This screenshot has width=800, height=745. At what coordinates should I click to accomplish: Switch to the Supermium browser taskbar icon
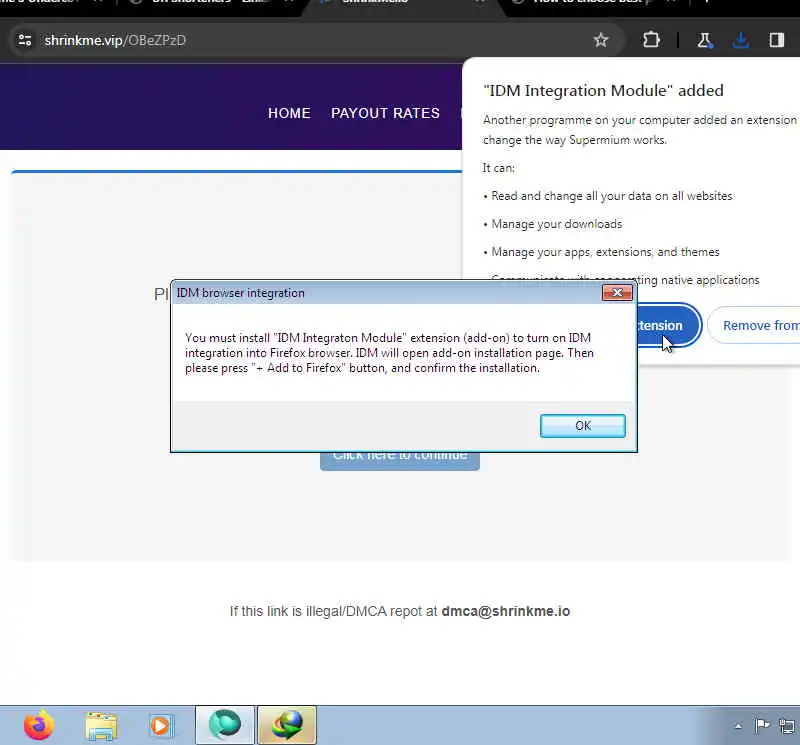224,725
